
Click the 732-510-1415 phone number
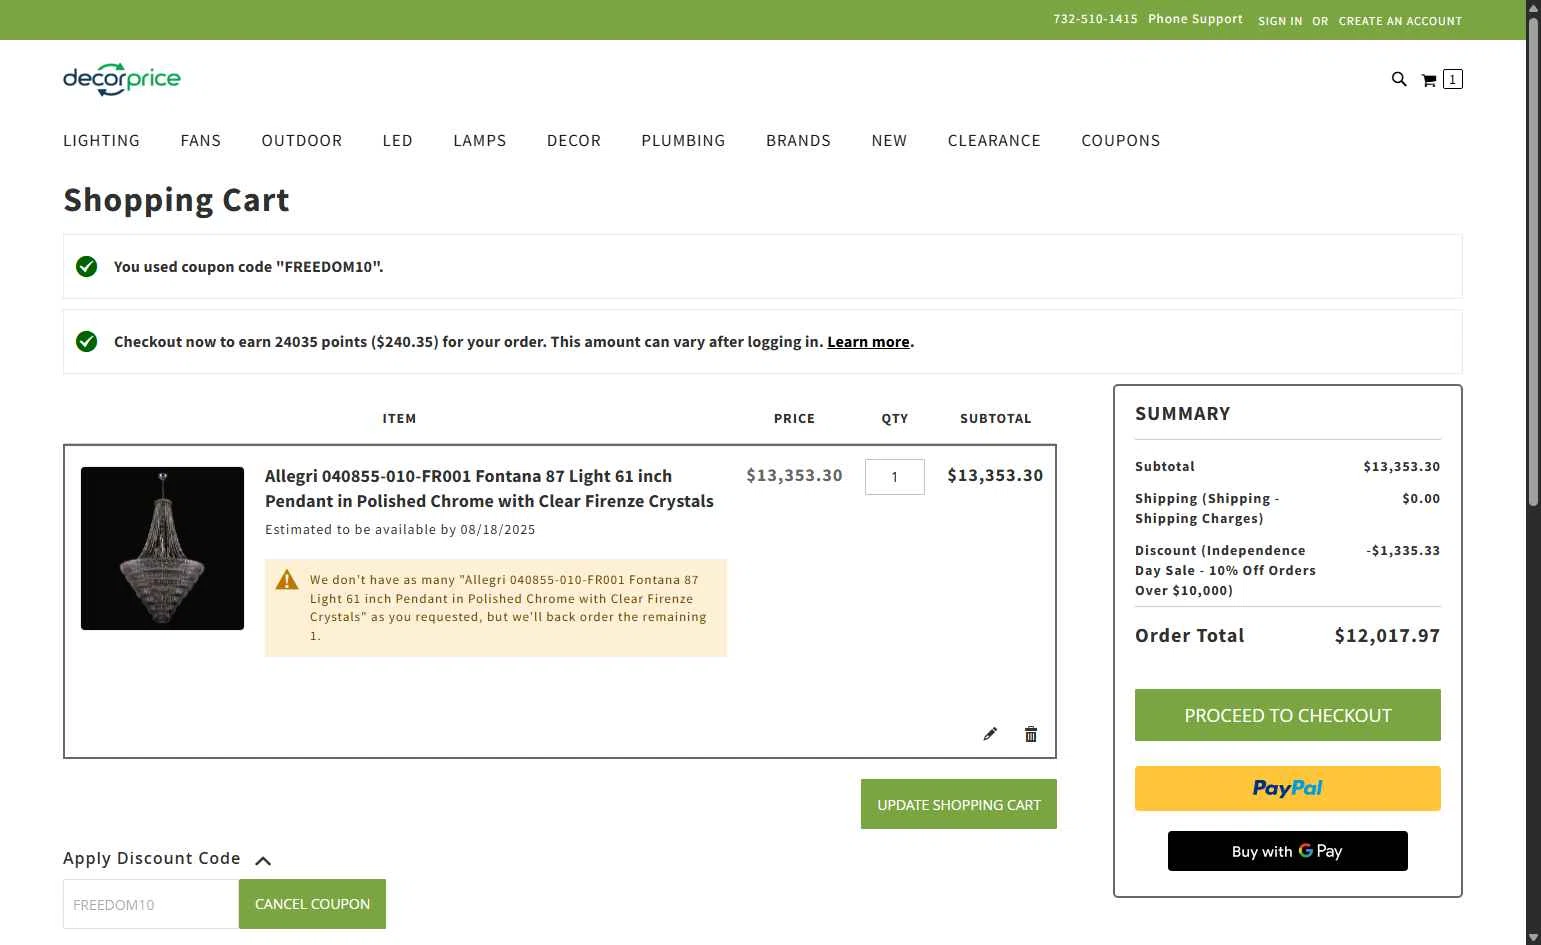(x=1095, y=19)
